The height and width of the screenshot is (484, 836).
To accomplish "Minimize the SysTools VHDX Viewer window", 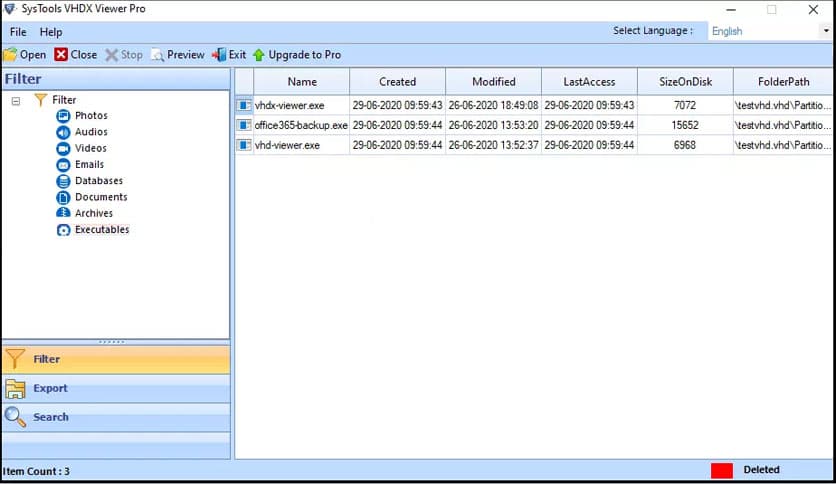I will [x=731, y=10].
